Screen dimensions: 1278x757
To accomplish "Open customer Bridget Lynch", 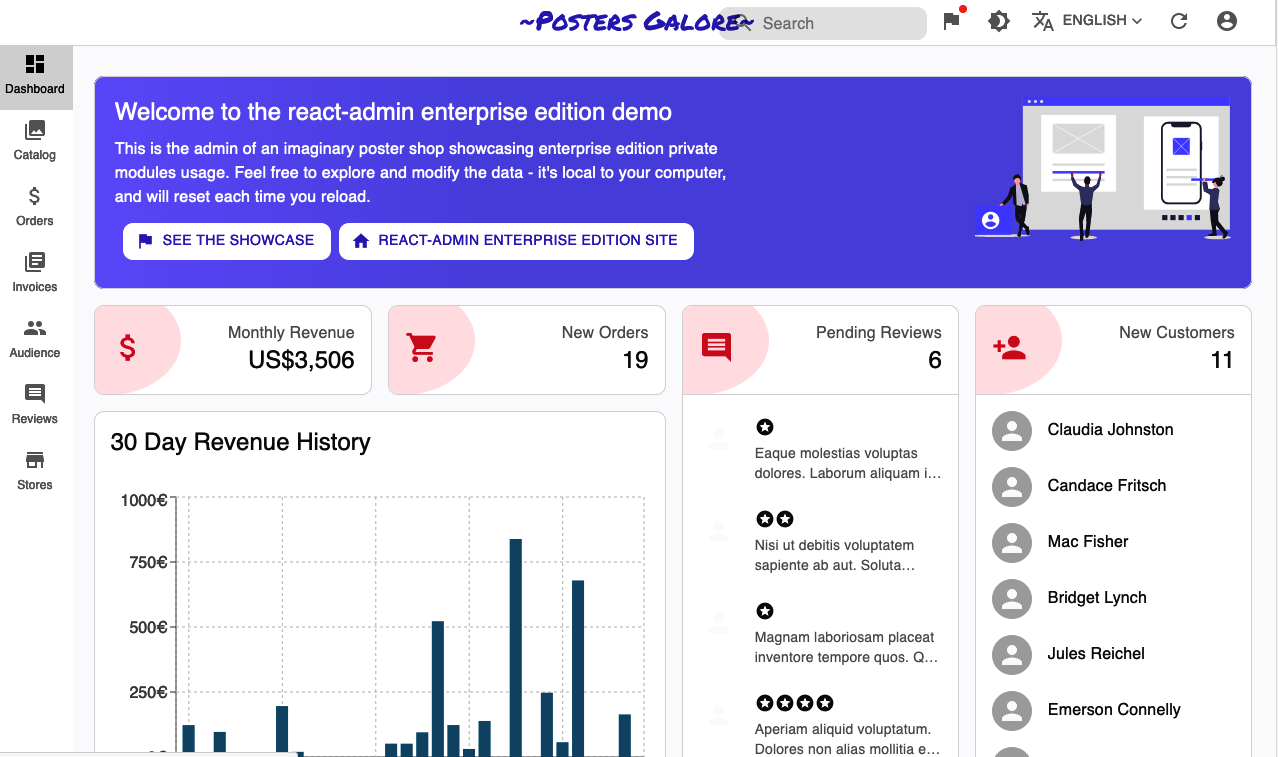I will coord(1113,598).
